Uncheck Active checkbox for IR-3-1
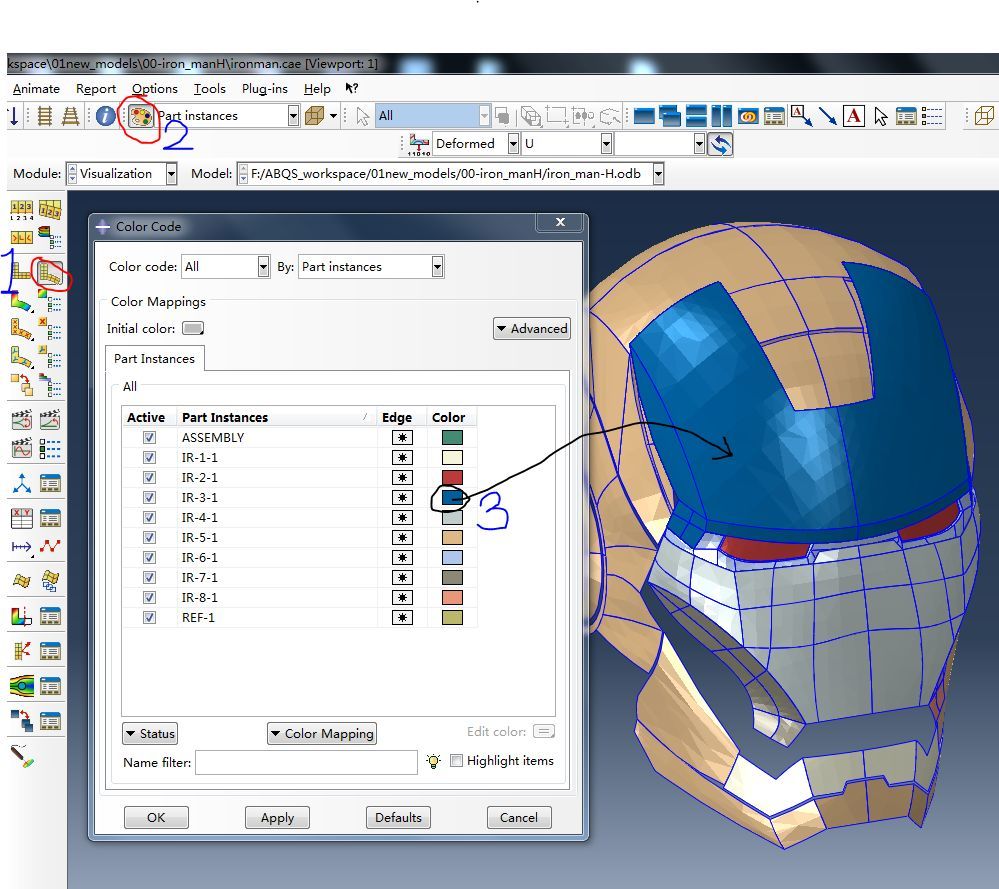Image resolution: width=999 pixels, height=889 pixels. point(150,497)
